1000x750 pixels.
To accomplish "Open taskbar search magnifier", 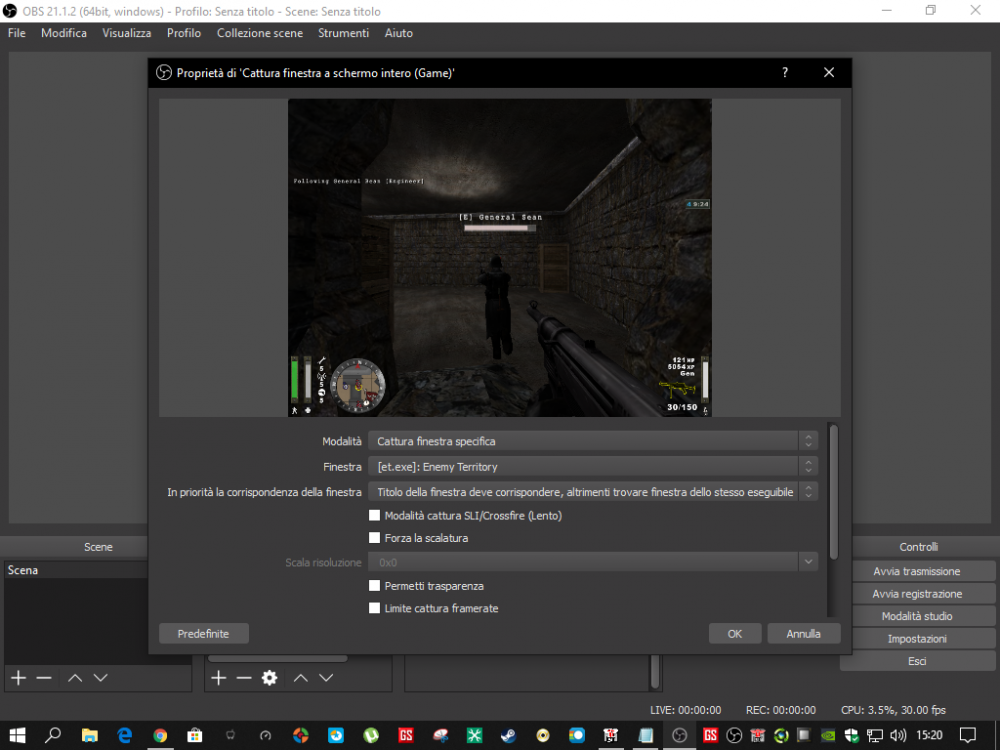I will (x=53, y=735).
